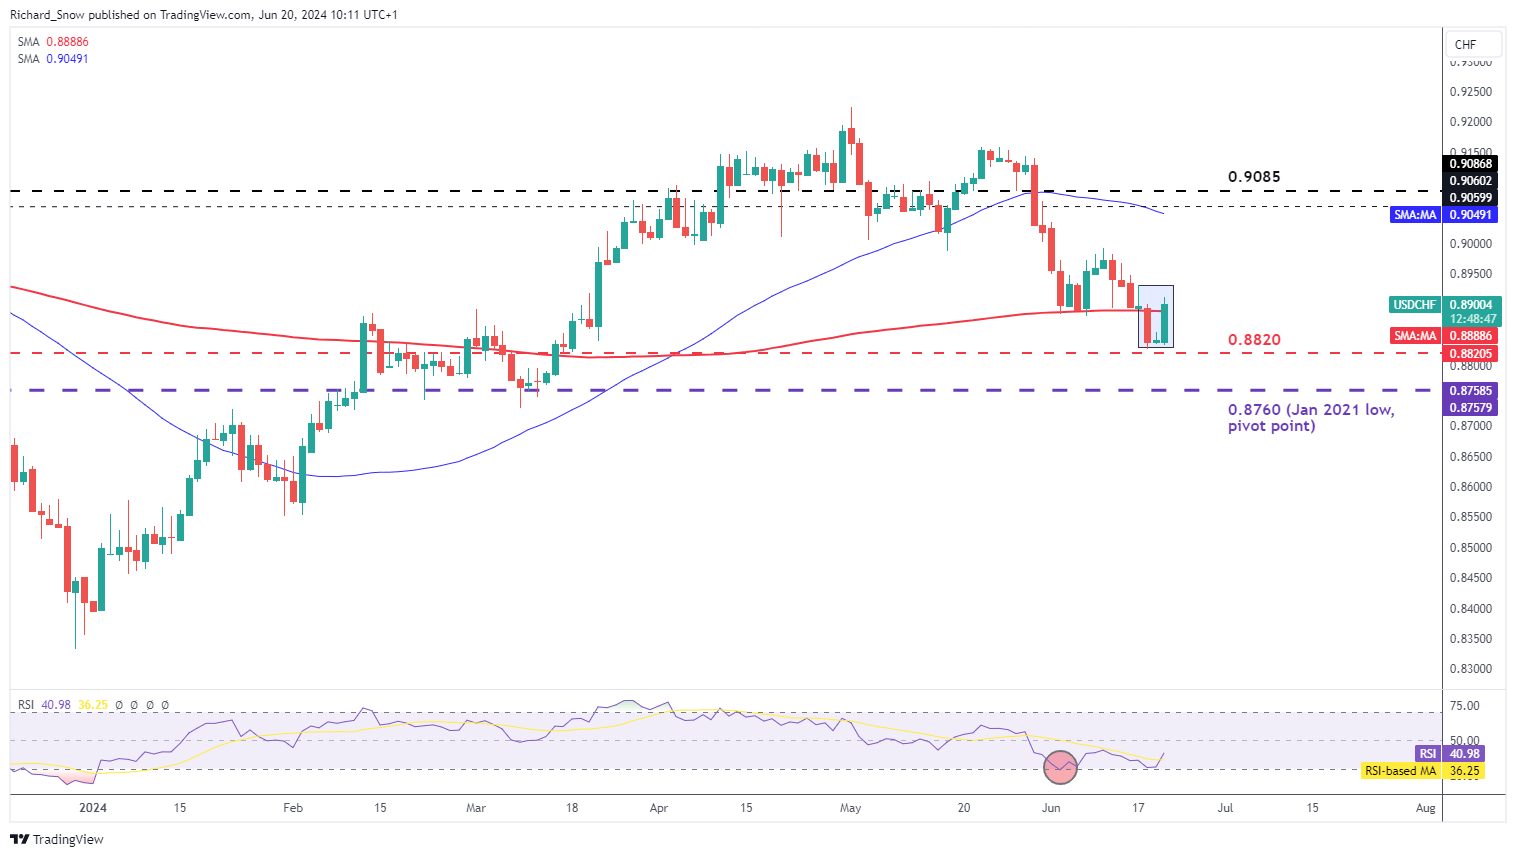Open the CHF currency selector
The width and height of the screenshot is (1516, 857).
[x=1474, y=44]
